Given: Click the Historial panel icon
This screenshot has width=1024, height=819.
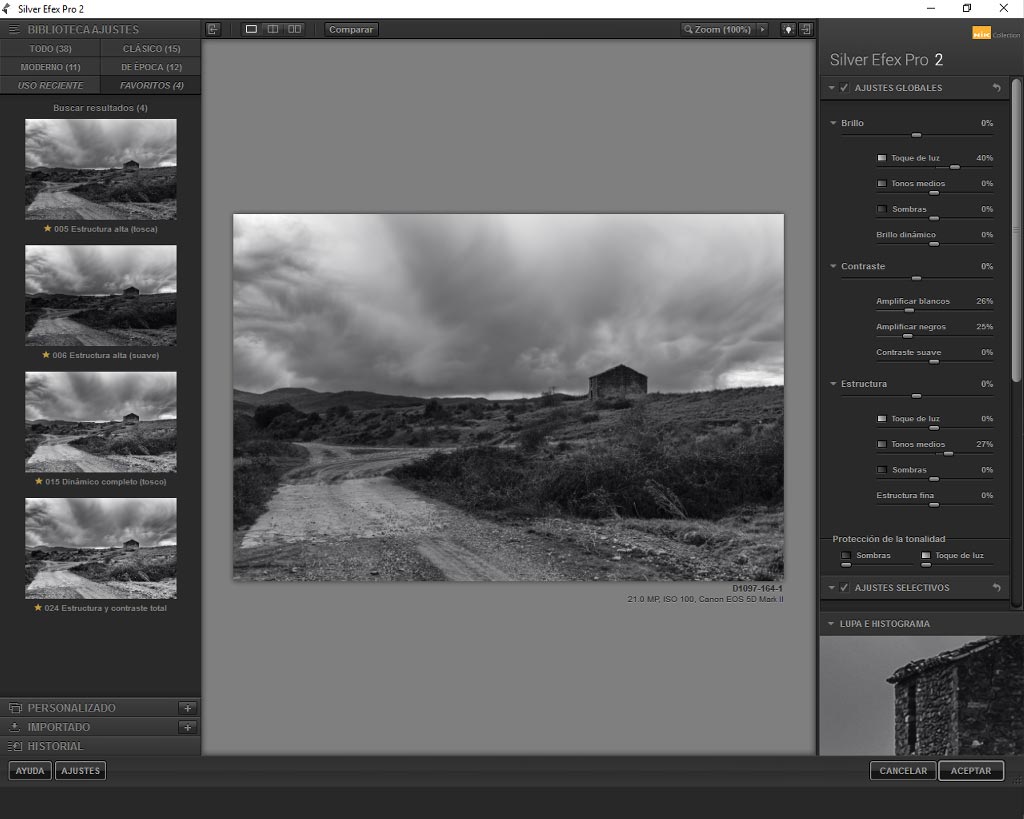Looking at the screenshot, I should [x=15, y=746].
